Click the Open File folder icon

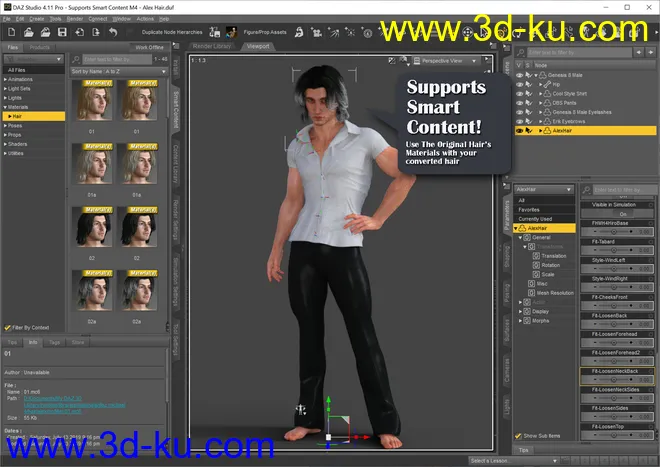point(27,33)
